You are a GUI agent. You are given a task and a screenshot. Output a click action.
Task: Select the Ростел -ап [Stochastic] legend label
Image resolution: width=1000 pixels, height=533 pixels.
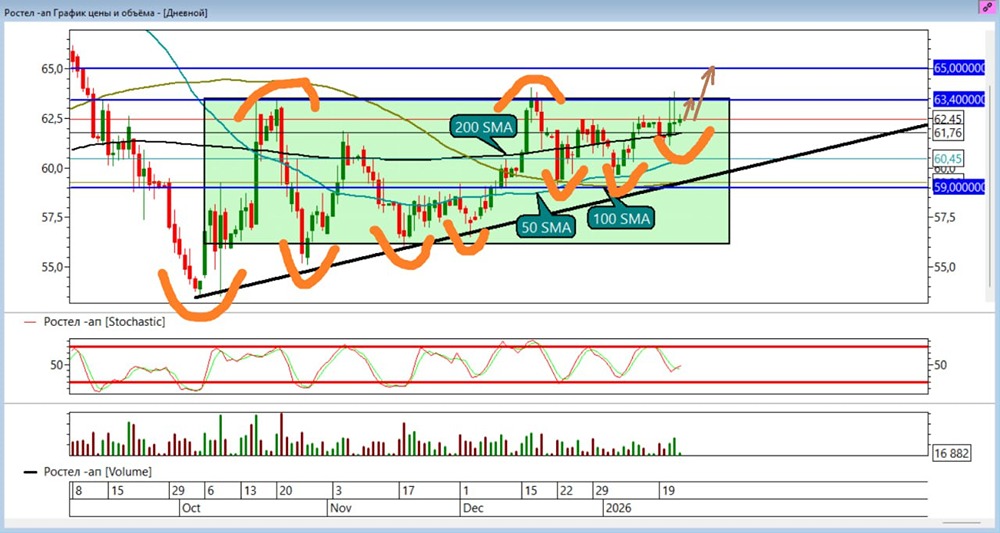tap(104, 322)
